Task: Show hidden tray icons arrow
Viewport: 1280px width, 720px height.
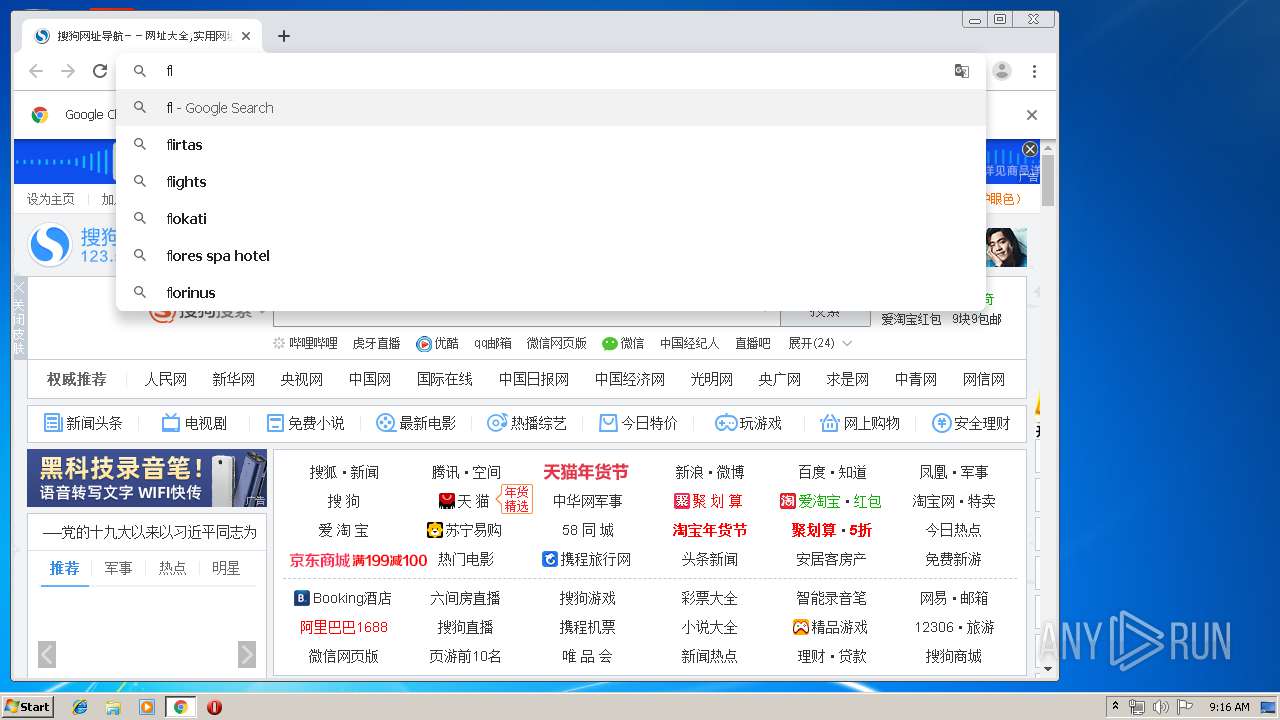Action: click(x=1115, y=707)
